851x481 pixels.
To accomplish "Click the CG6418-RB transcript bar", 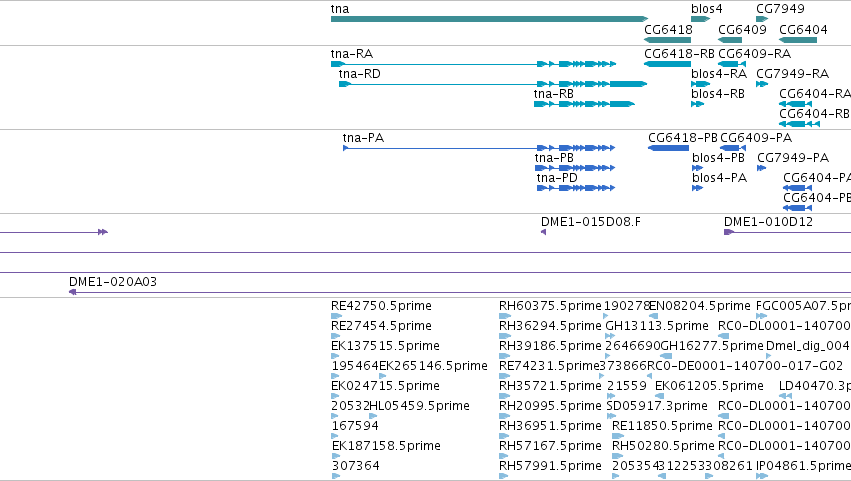I will [668, 64].
